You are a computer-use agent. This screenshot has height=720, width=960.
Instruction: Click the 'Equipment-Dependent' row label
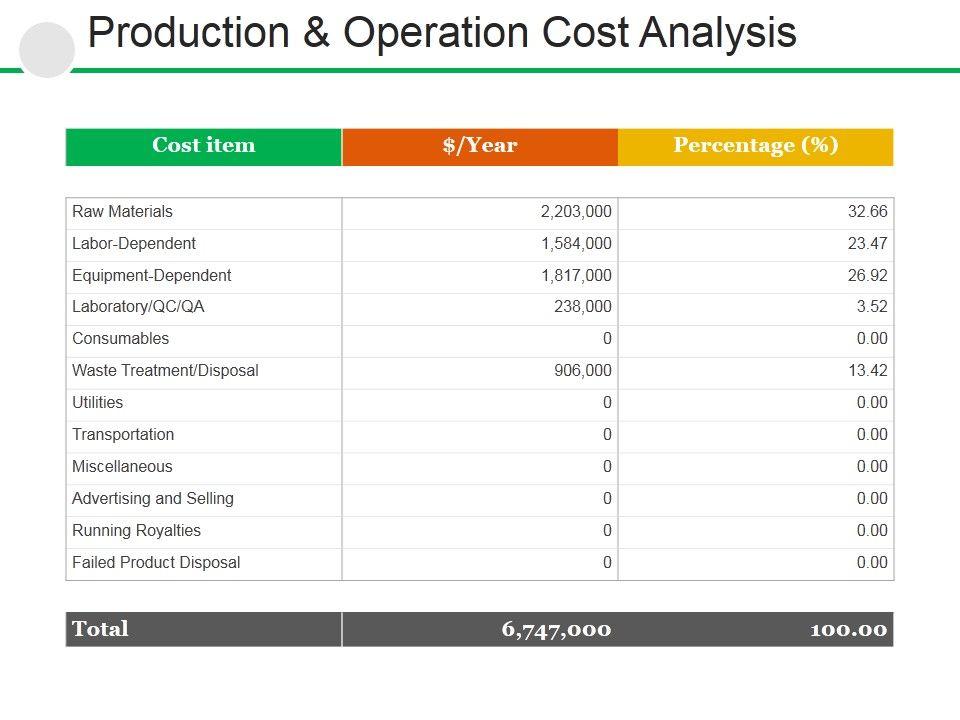(x=151, y=276)
